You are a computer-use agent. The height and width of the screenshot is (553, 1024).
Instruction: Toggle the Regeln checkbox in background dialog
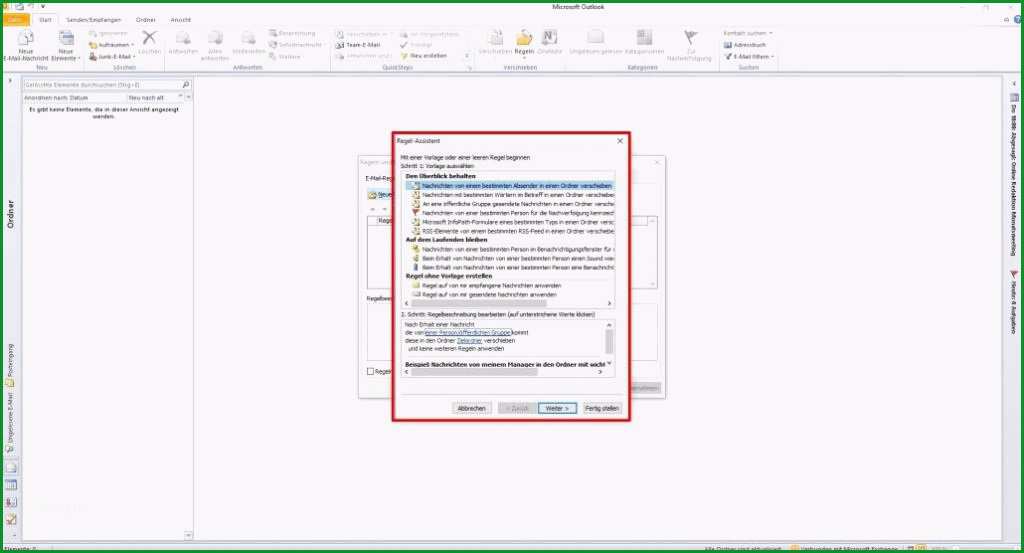click(370, 371)
